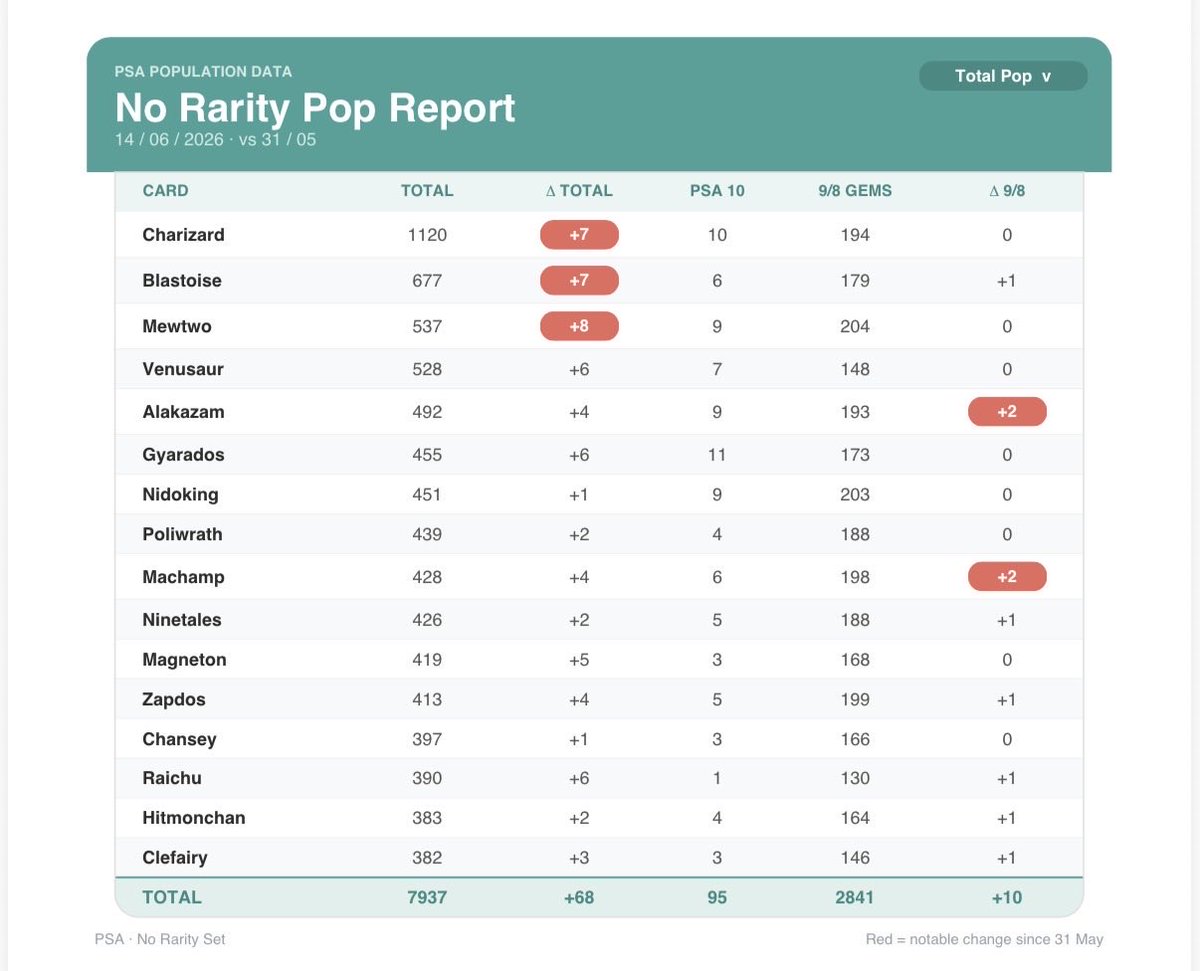Select the Ninetales card name
Screen dimensions: 1200x971
182,620
